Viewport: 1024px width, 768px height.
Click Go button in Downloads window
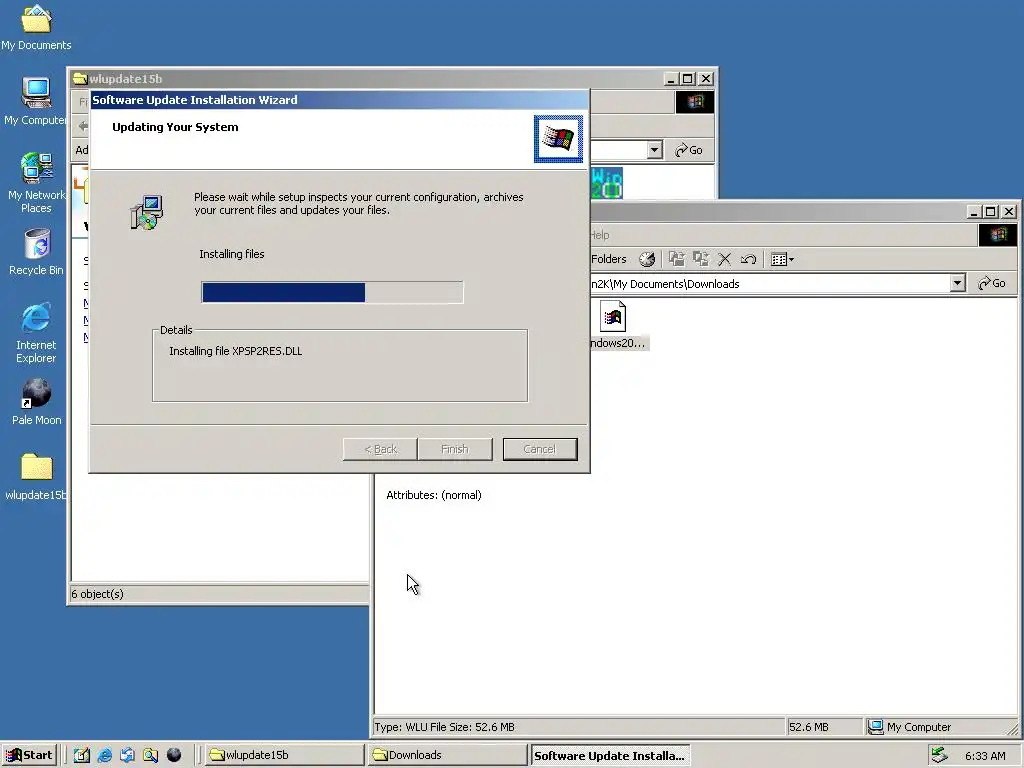click(x=992, y=283)
